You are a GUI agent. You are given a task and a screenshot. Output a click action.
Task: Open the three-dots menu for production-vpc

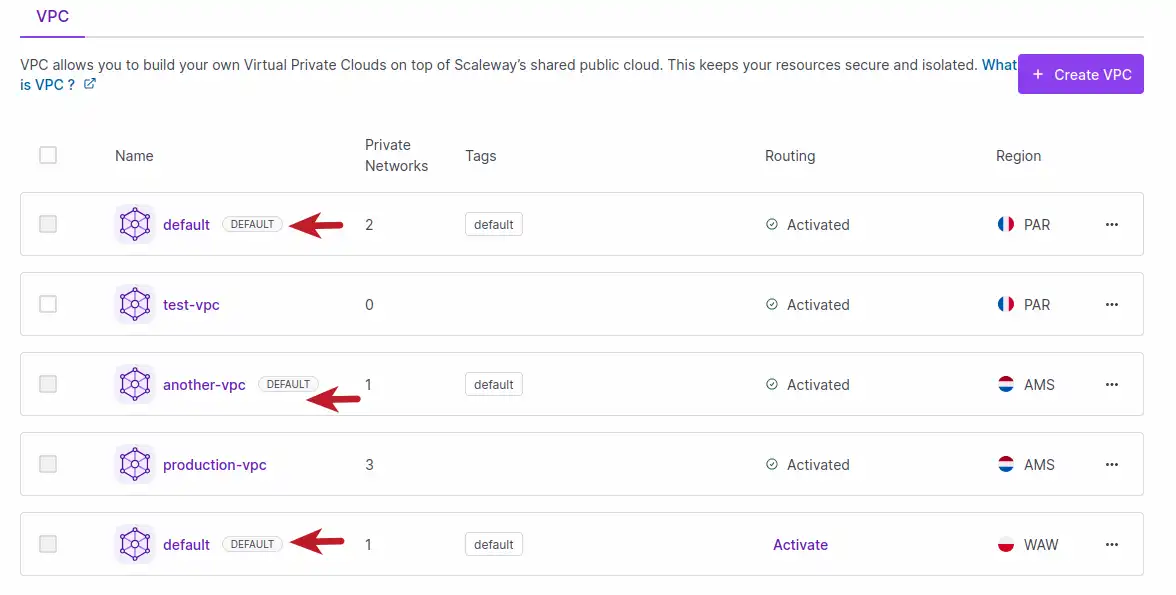[1112, 464]
